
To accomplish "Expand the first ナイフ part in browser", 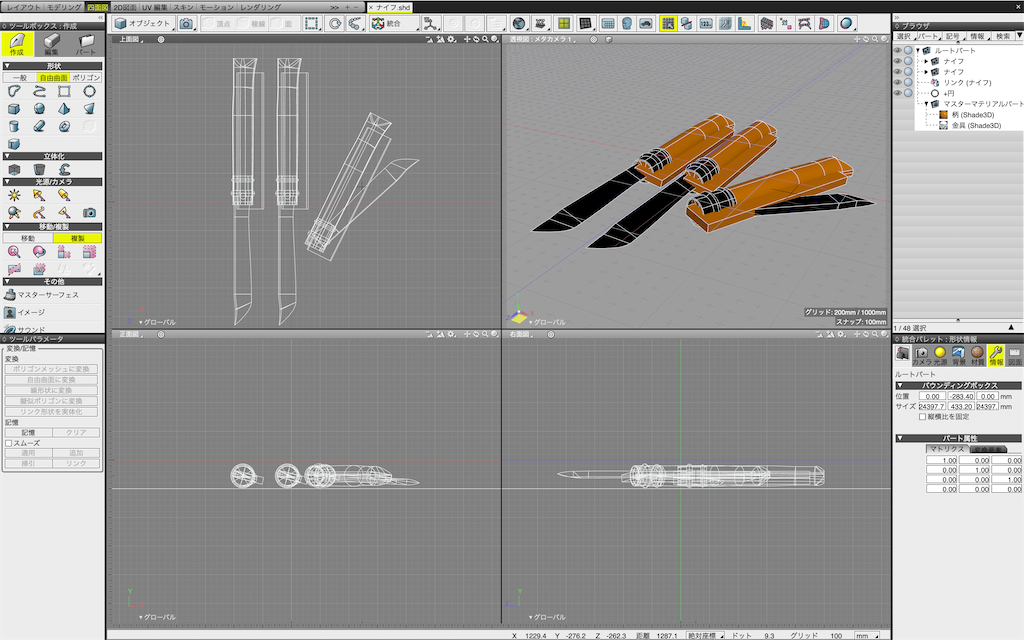I will 926,61.
